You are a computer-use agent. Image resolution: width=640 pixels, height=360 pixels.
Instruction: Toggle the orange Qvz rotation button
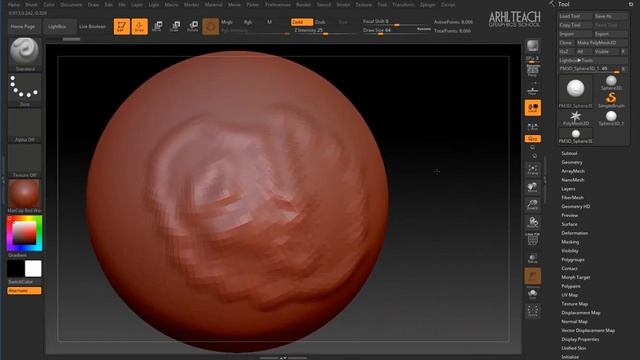pyautogui.click(x=533, y=139)
